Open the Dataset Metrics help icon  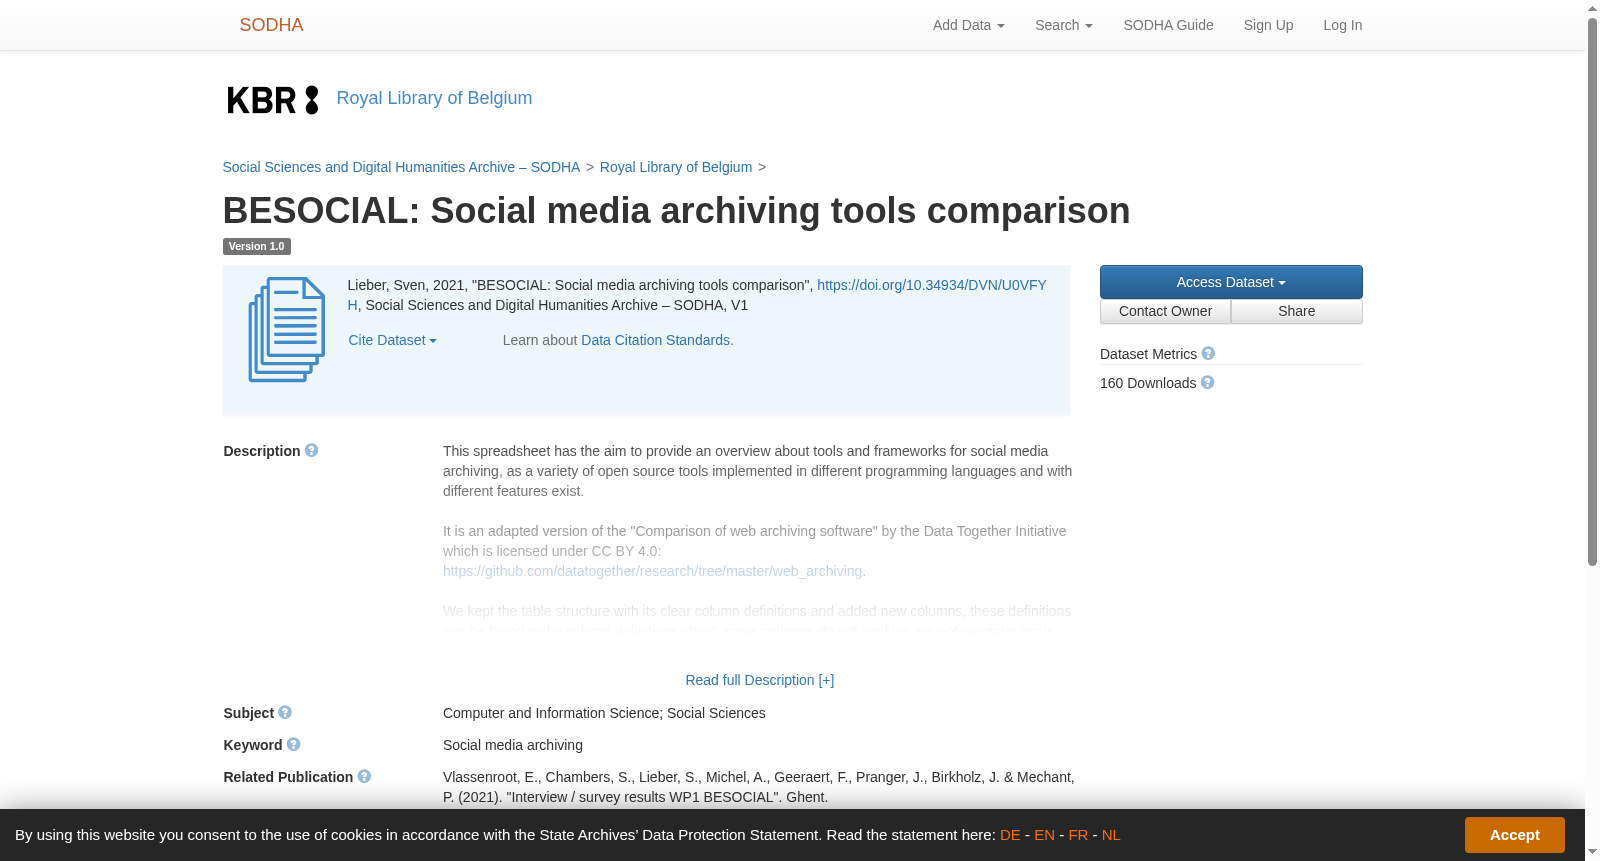pyautogui.click(x=1208, y=354)
